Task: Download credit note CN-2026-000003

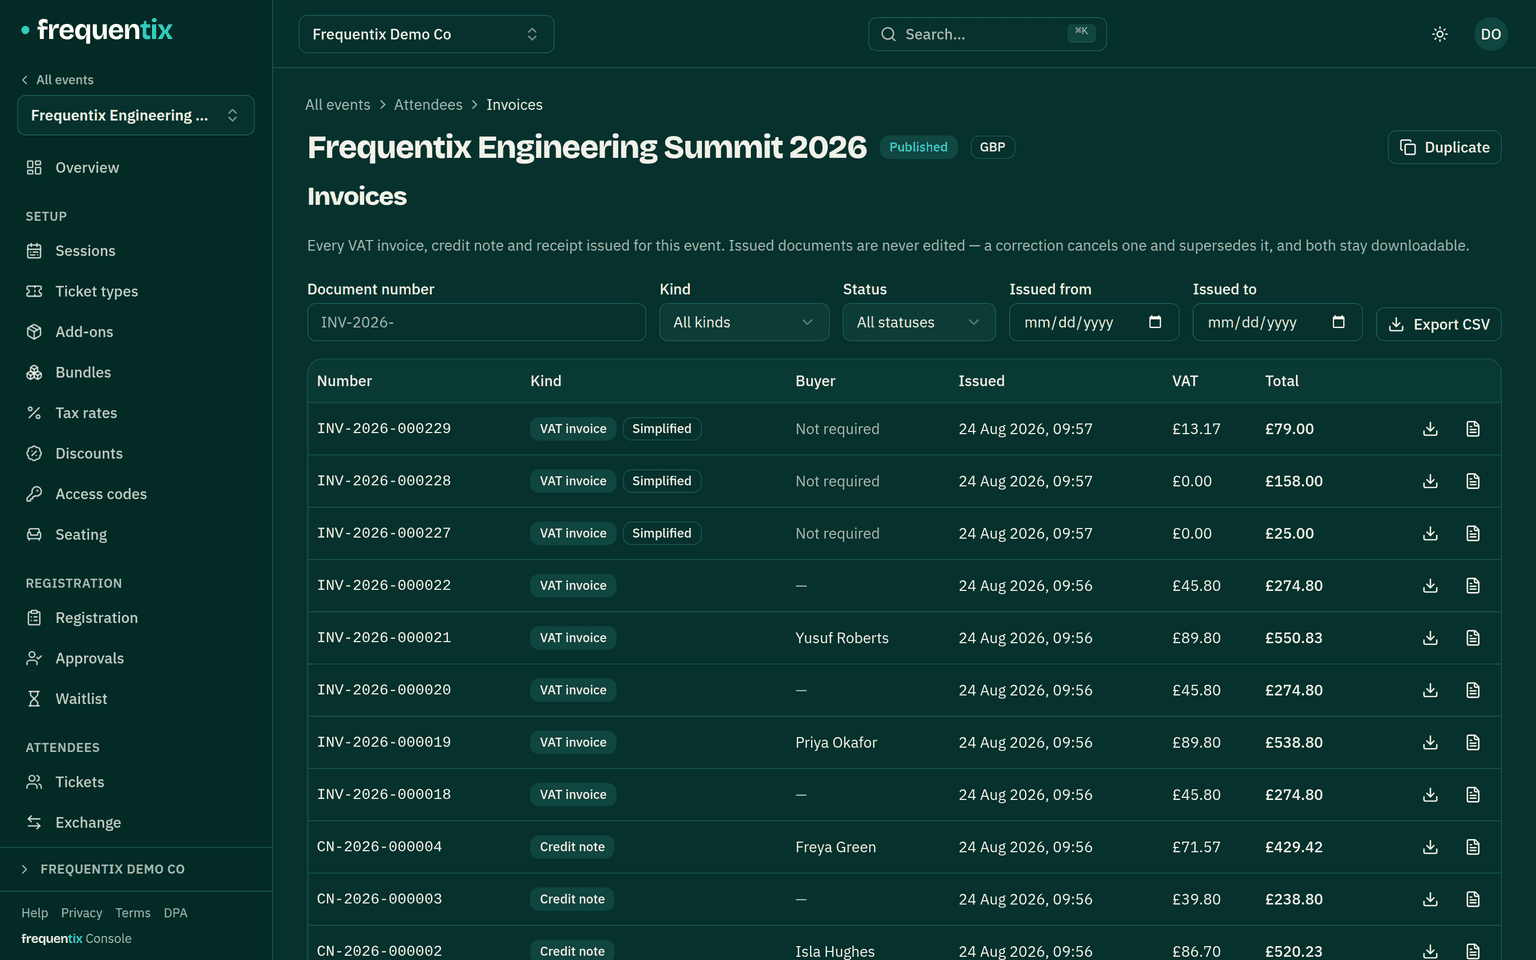Action: (1430, 899)
